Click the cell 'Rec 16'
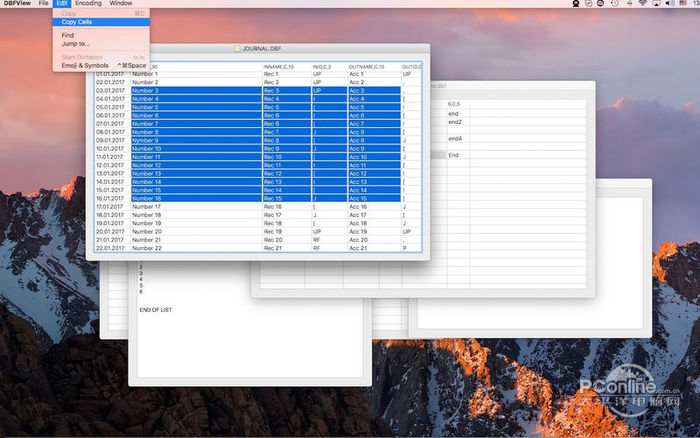 pyautogui.click(x=287, y=207)
